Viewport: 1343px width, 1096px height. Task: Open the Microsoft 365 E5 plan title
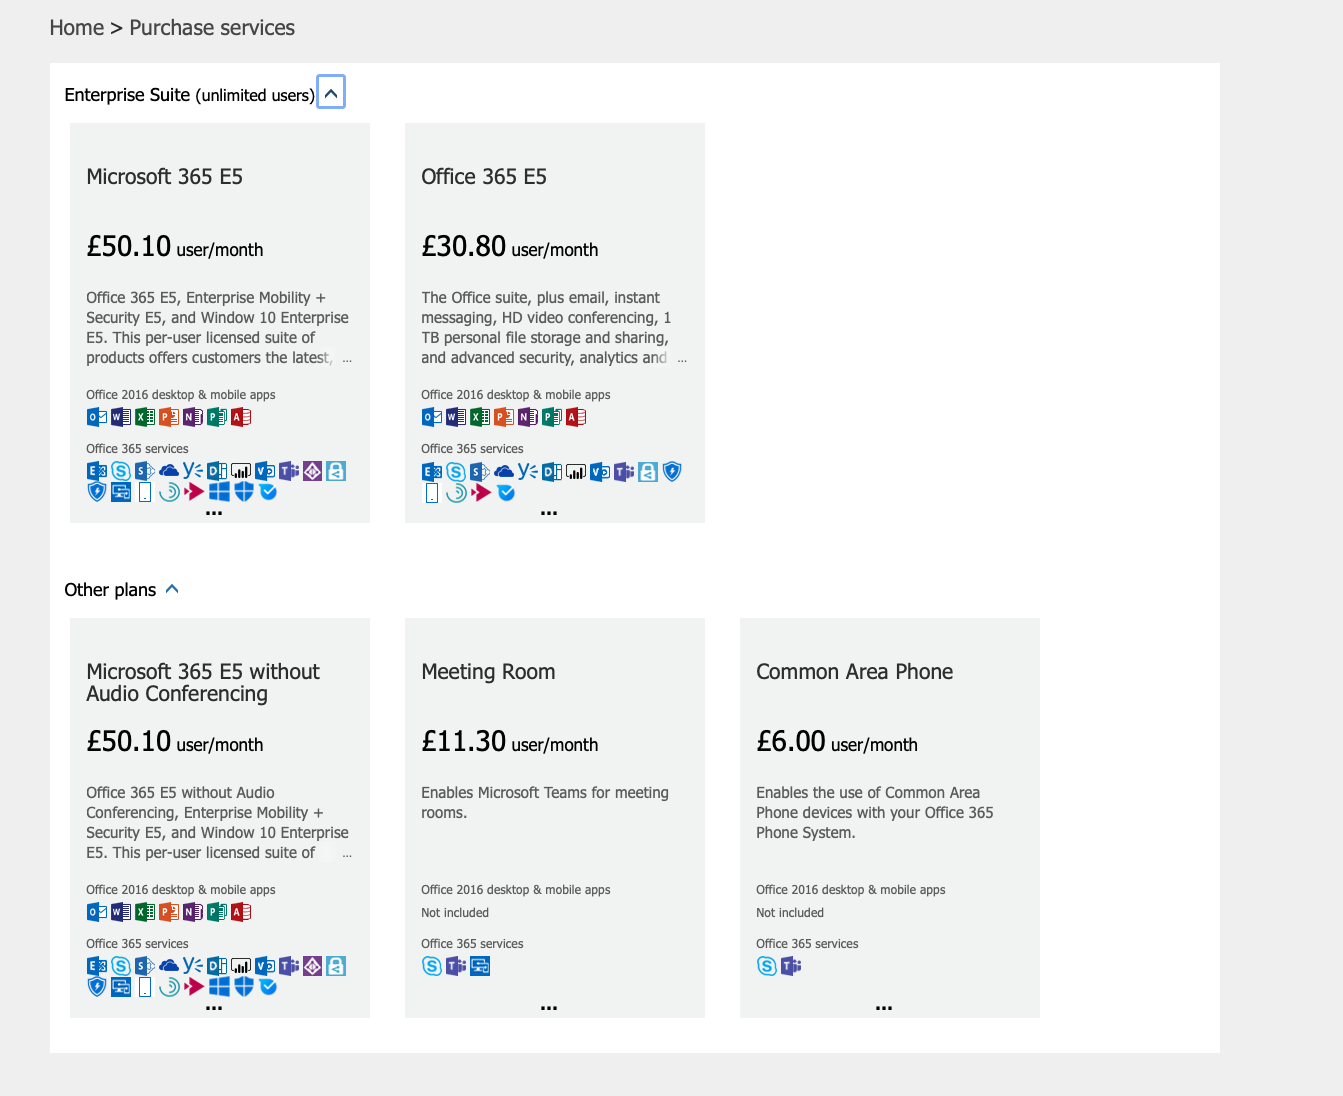165,177
